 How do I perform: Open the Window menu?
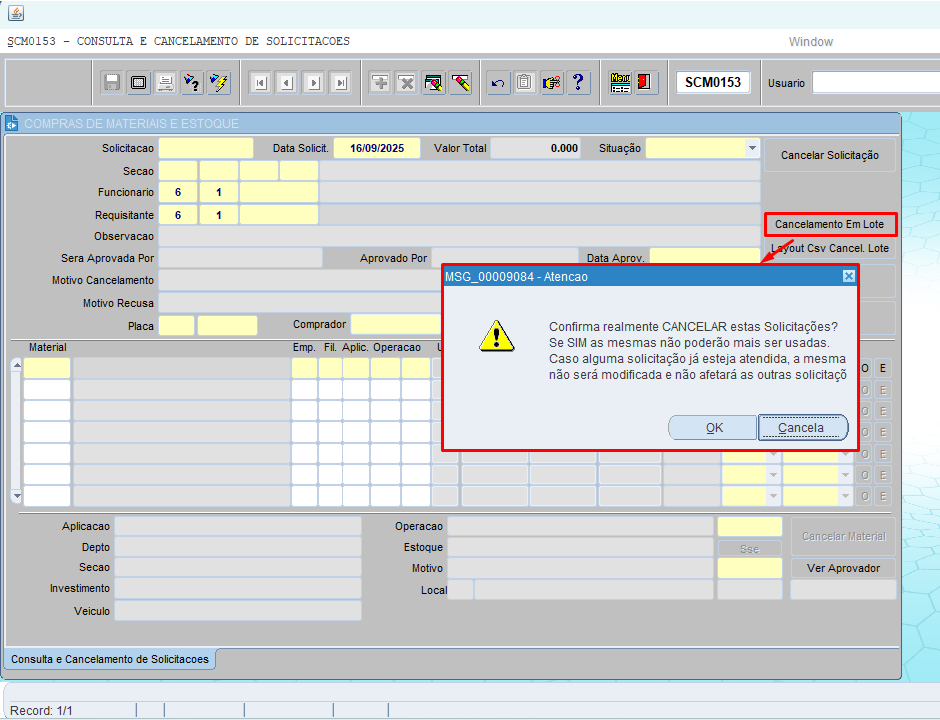pos(810,42)
